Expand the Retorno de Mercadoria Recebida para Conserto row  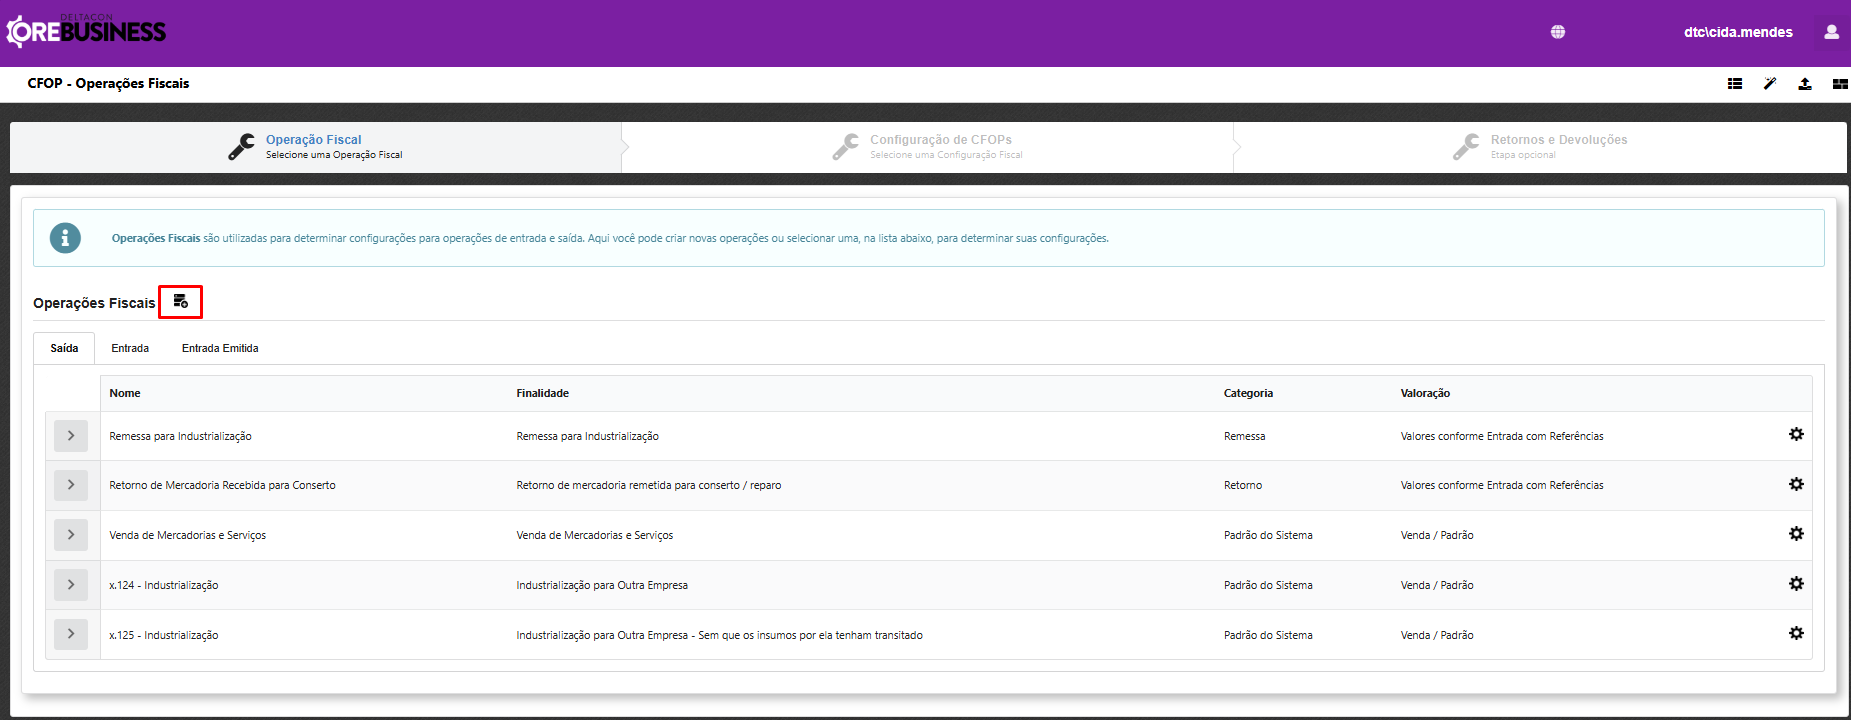pos(71,485)
